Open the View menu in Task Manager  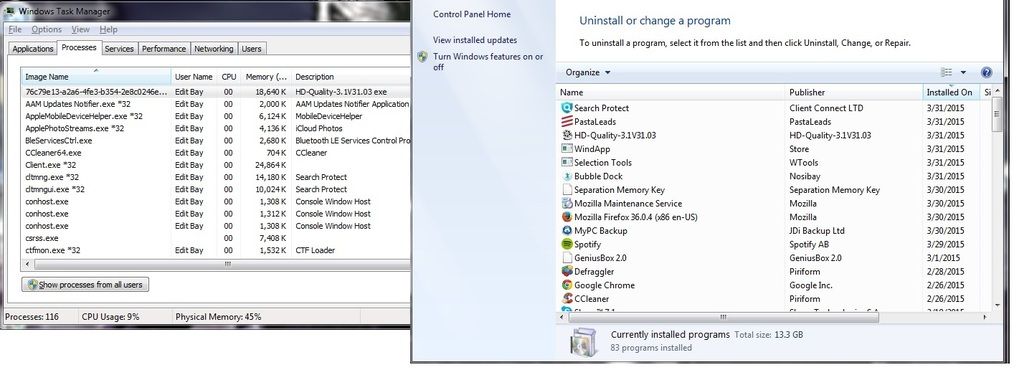coord(80,29)
